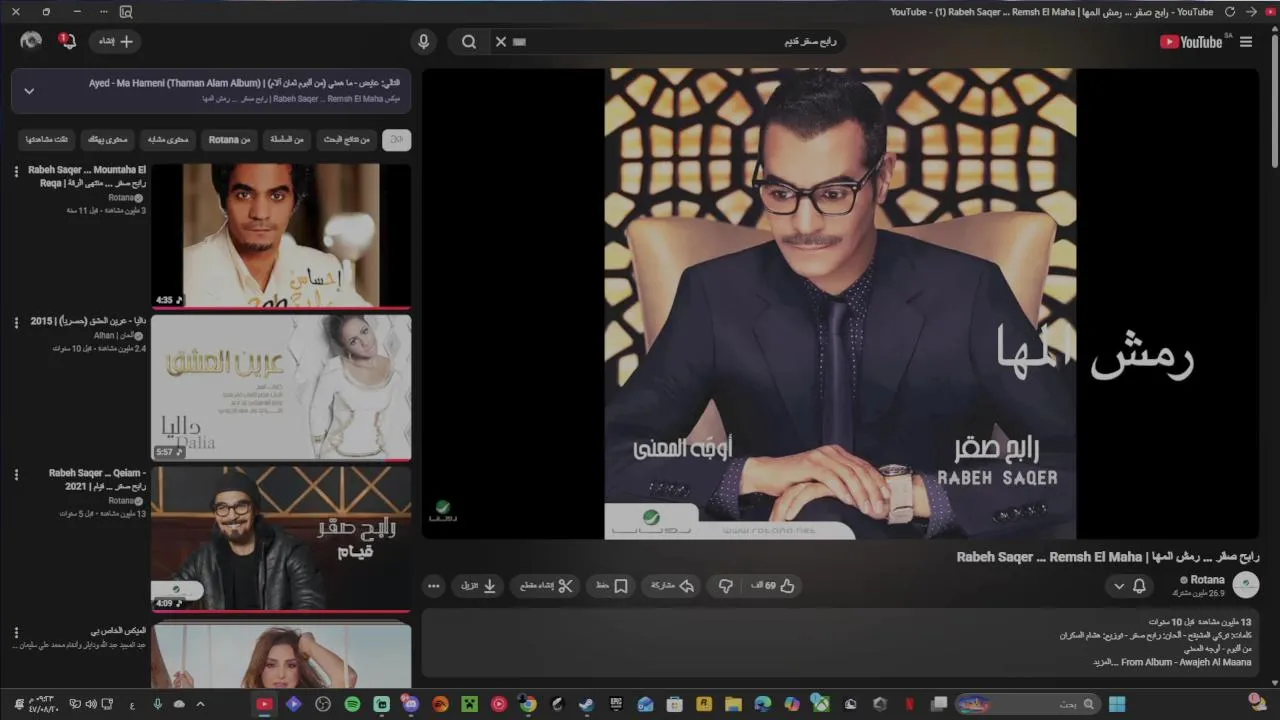Open the Rotana channel name link
The image size is (1280, 720).
point(1207,580)
